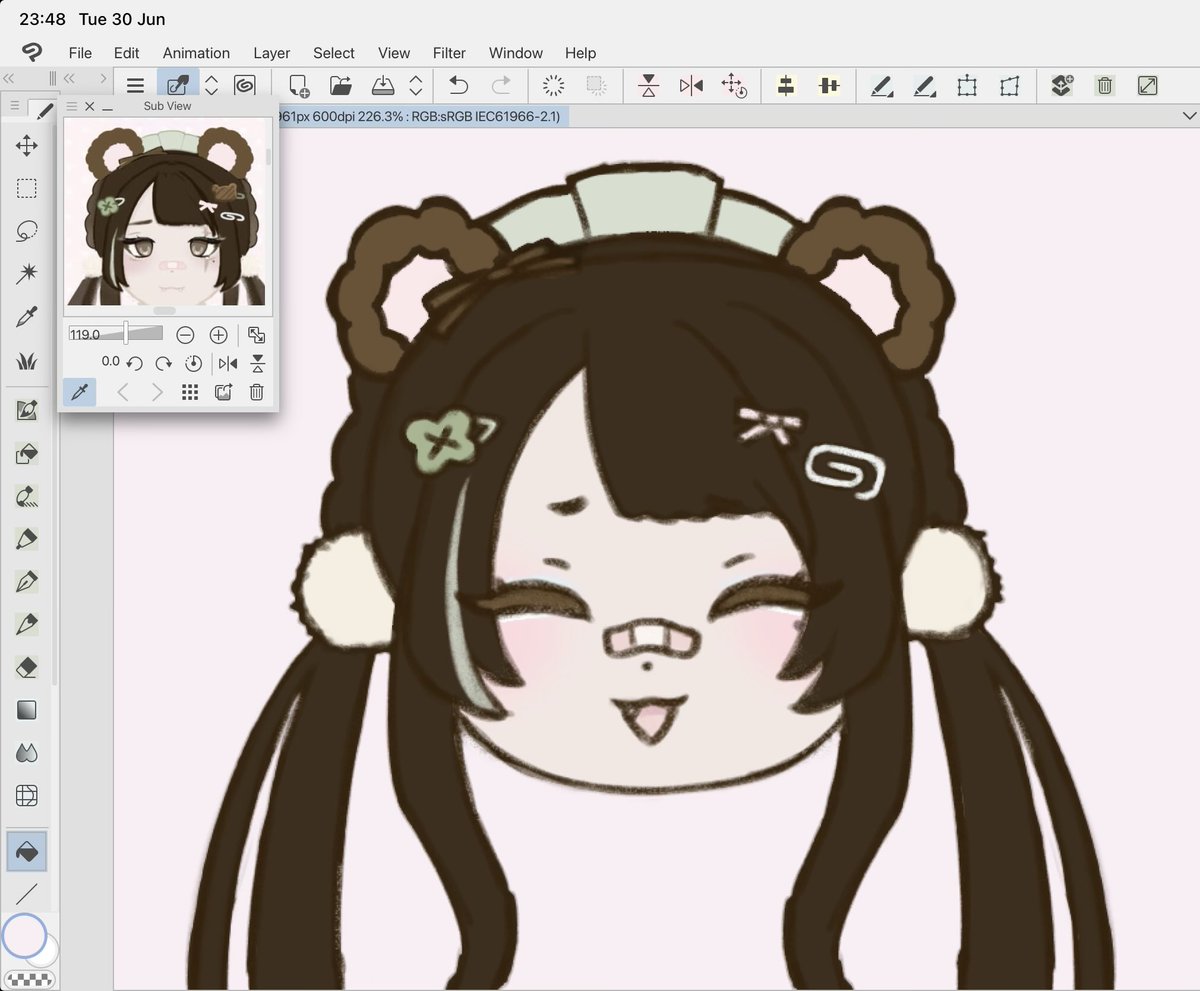Flip canvas horizontally from command bar

[691, 86]
